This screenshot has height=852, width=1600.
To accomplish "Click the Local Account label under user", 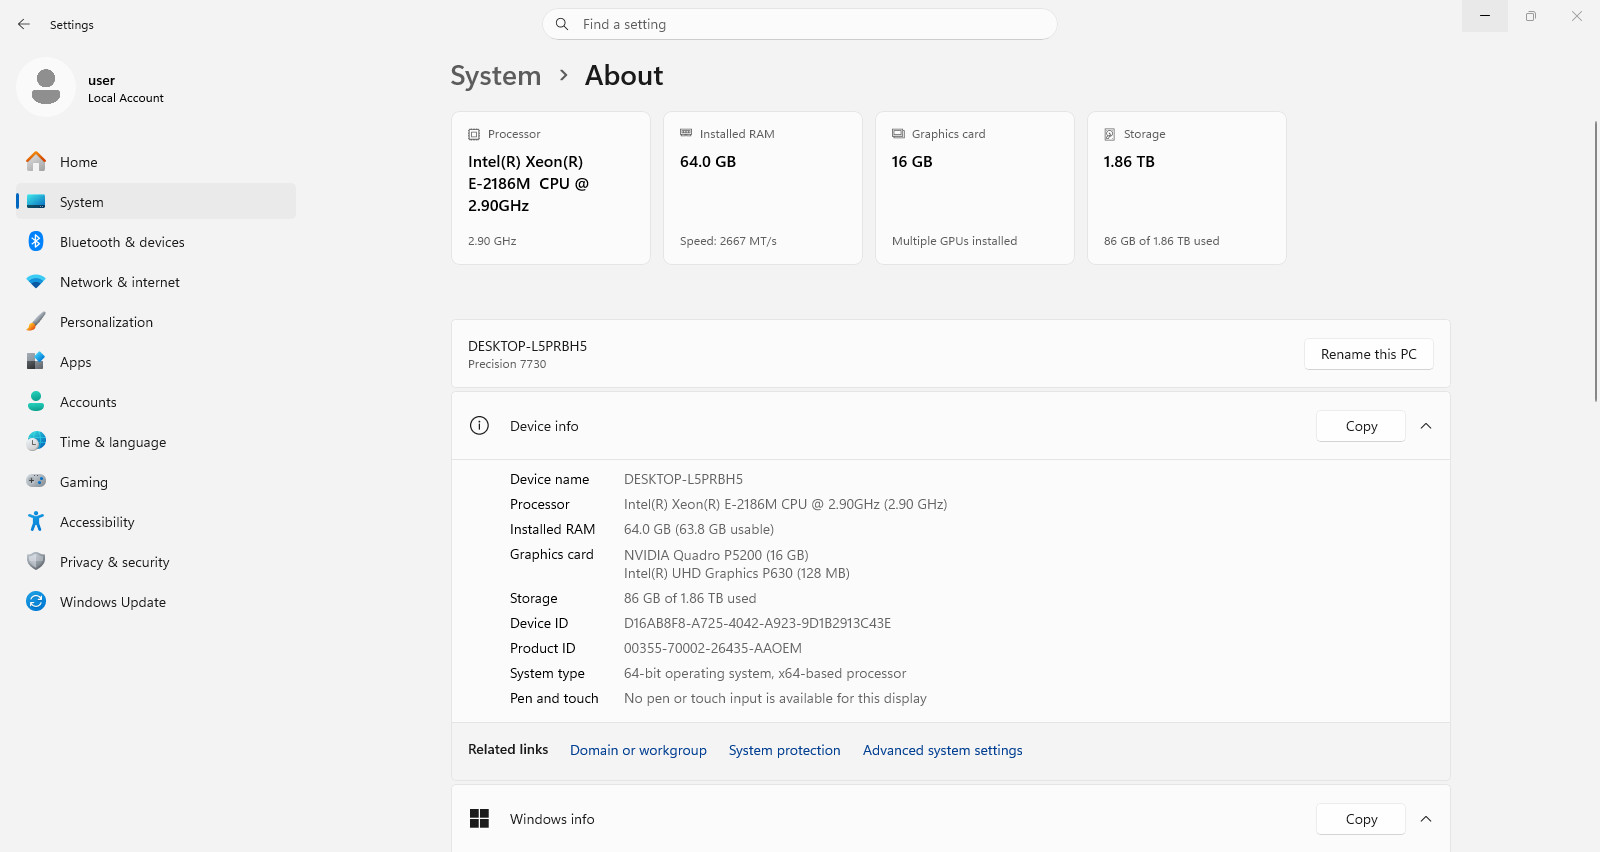I will pyautogui.click(x=126, y=98).
